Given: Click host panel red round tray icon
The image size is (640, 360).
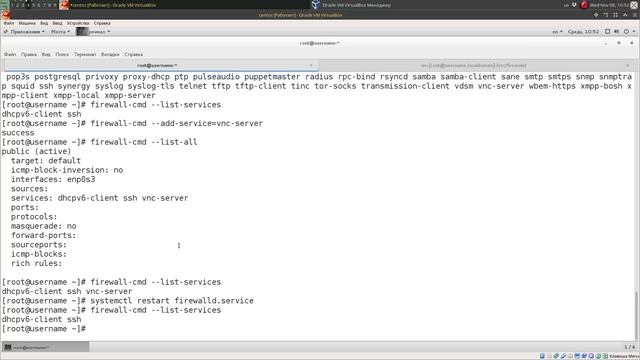Looking at the screenshot, I should coord(584,5).
